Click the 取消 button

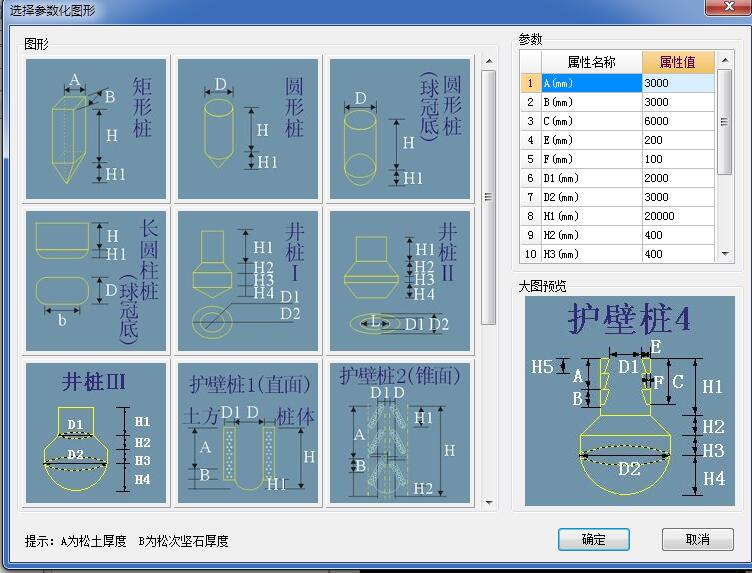698,539
